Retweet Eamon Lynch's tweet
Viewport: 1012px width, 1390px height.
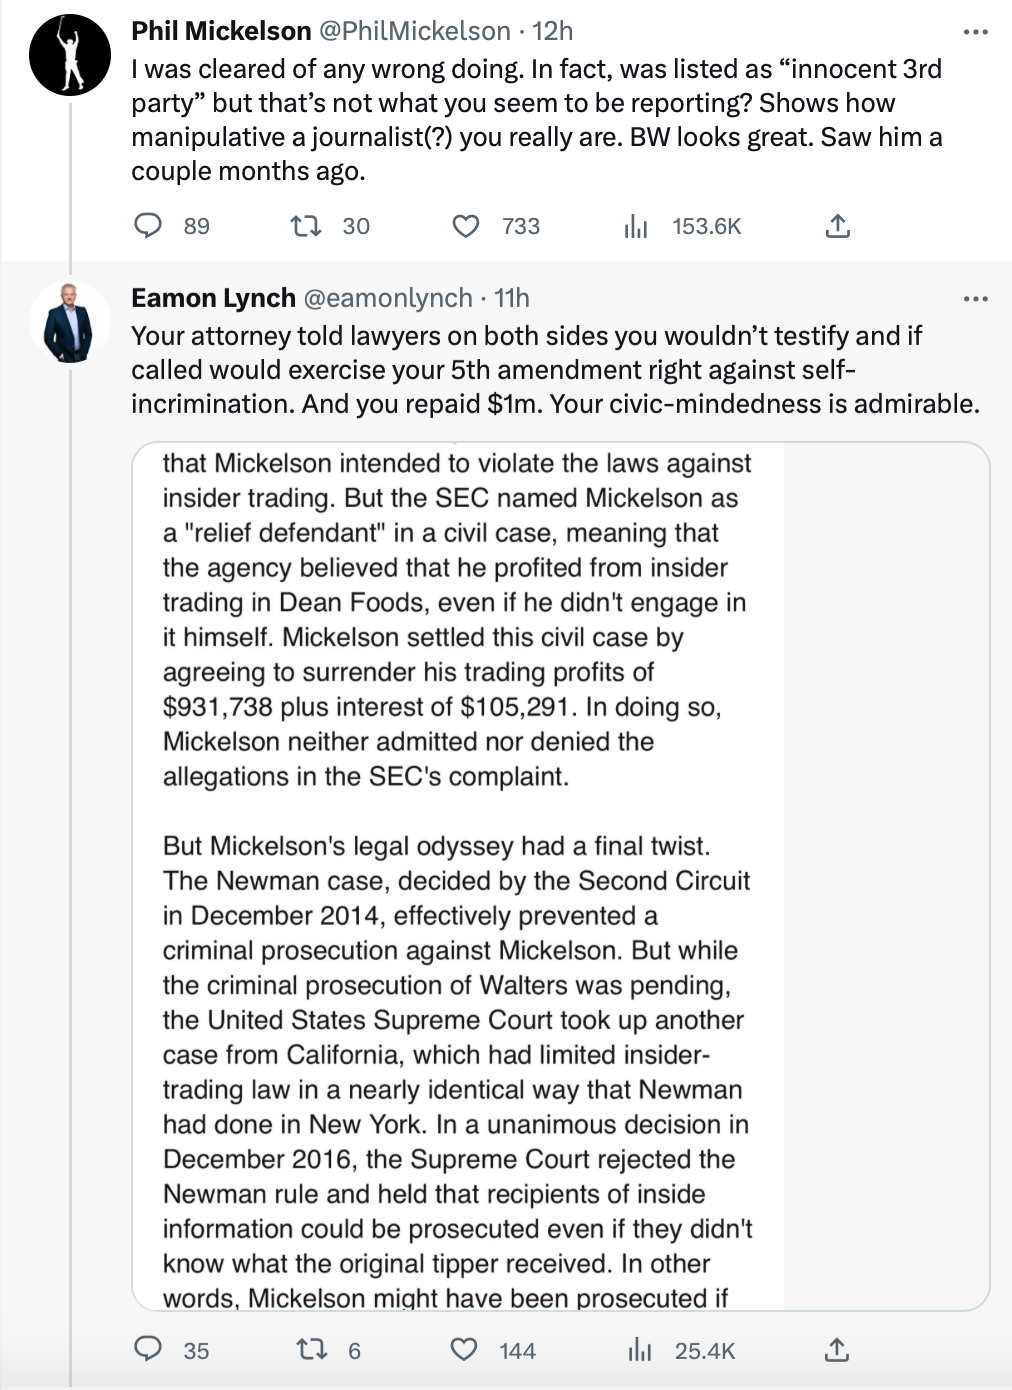tap(312, 1350)
